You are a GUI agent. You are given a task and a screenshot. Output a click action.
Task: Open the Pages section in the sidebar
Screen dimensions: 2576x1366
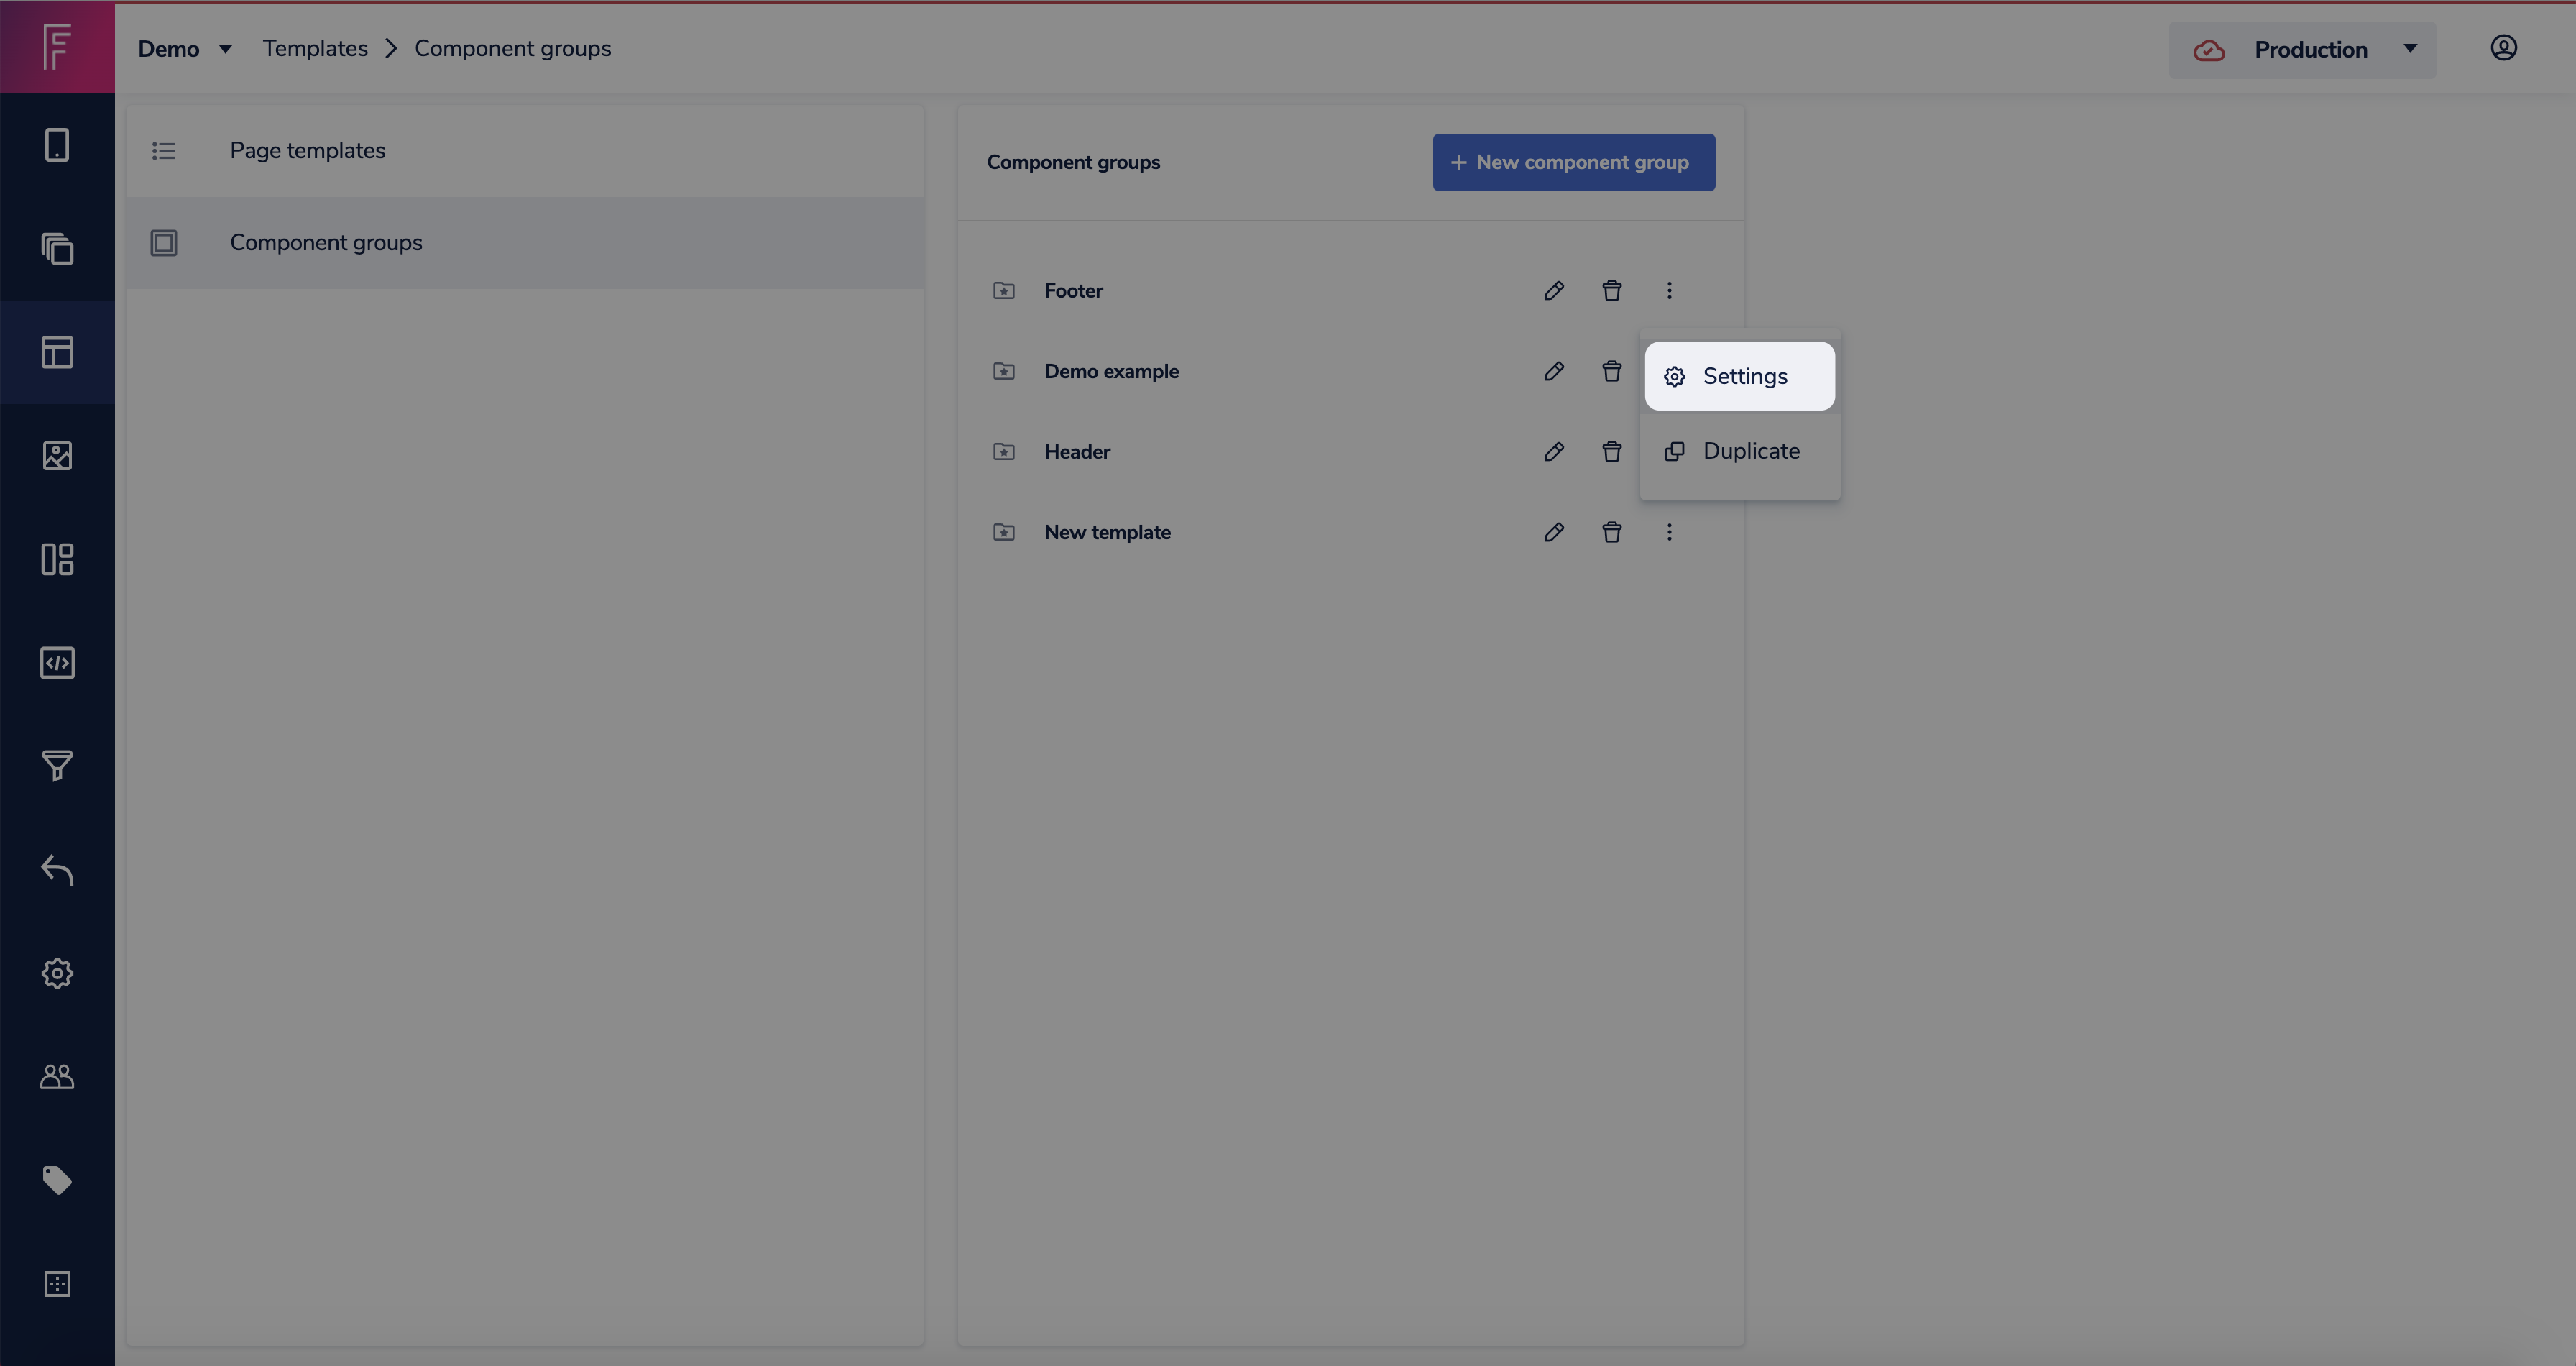coord(57,144)
